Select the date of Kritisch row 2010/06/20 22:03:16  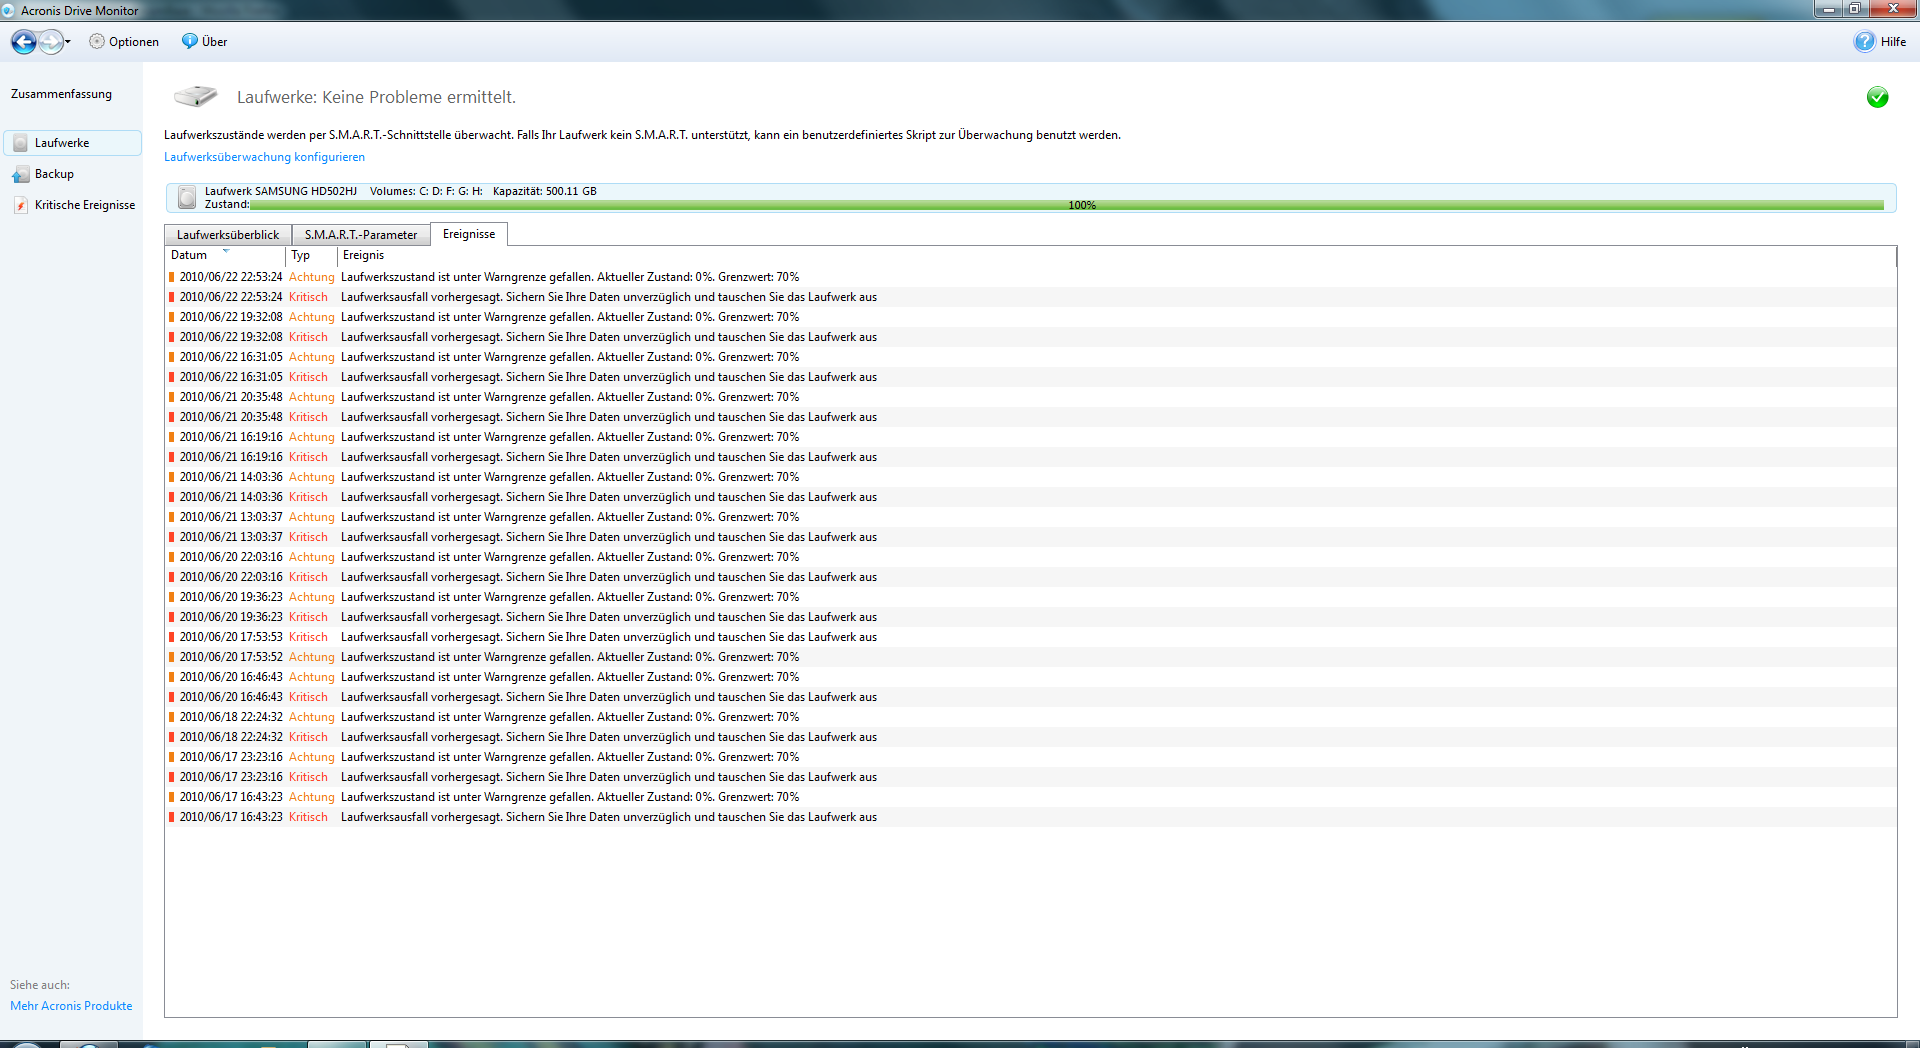[x=231, y=577]
